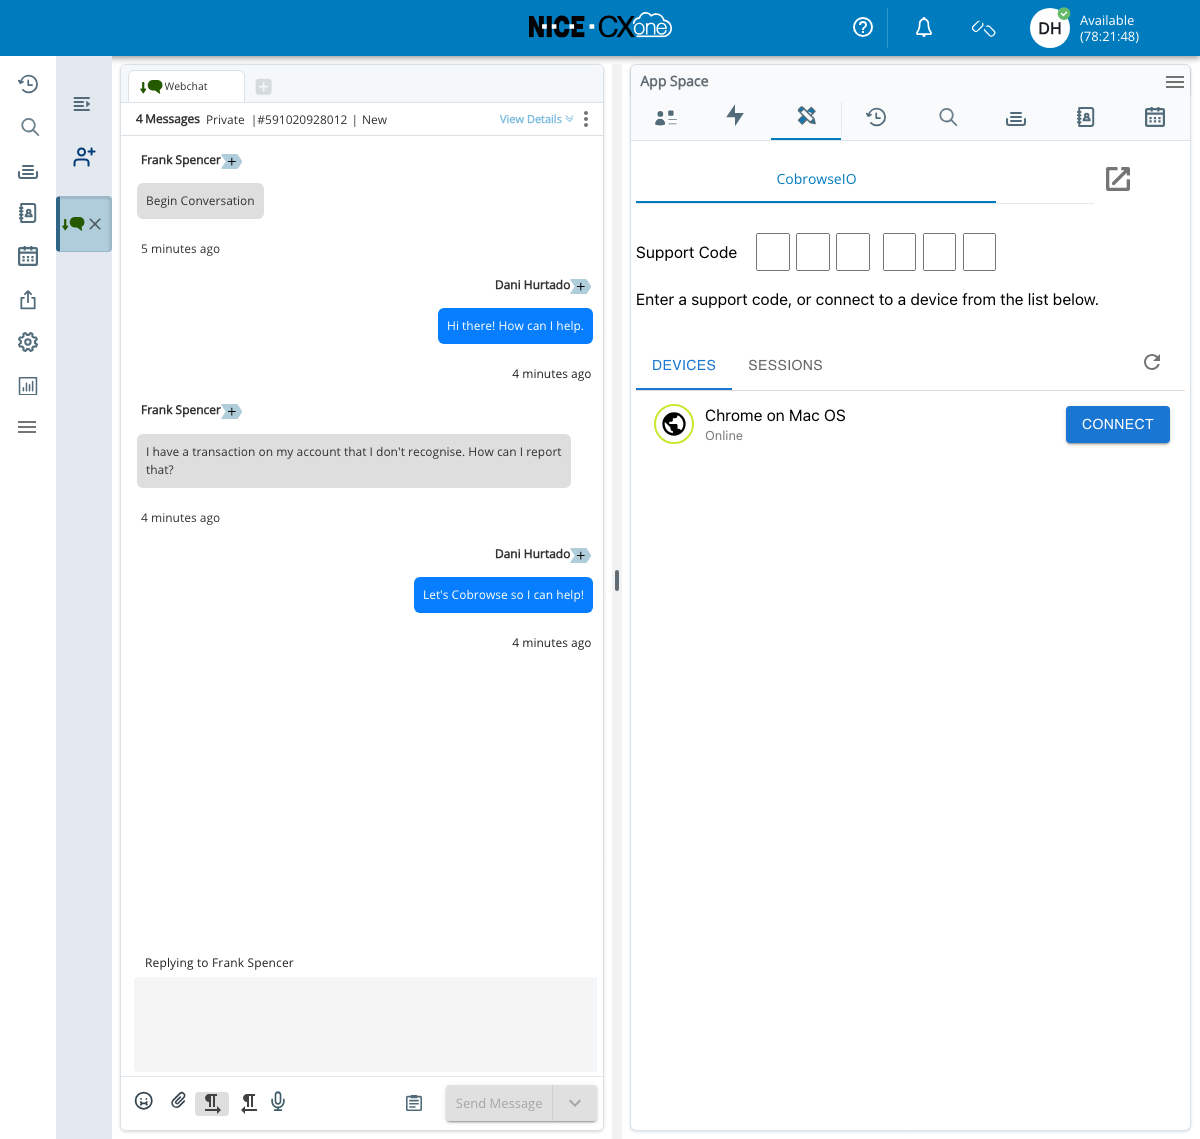The image size is (1200, 1139).
Task: Open the notifications bell
Action: tap(924, 28)
